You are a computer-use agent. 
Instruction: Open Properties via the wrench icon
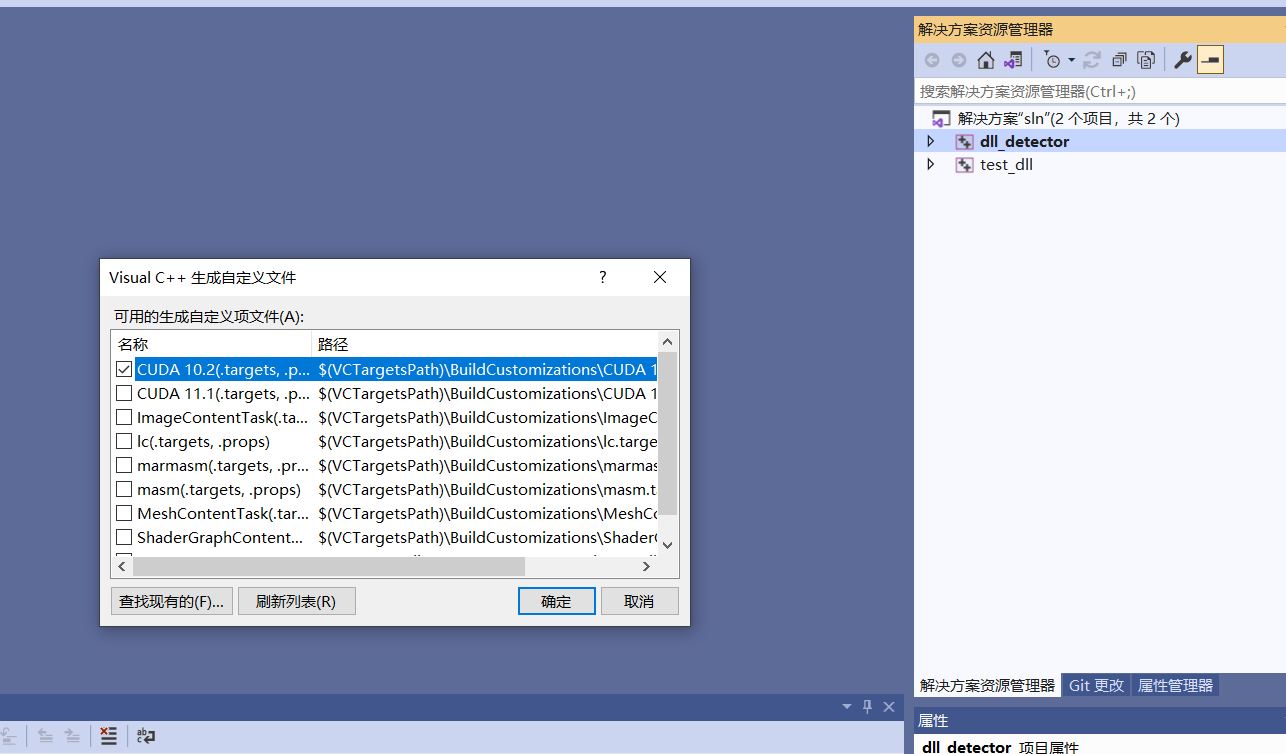(x=1182, y=60)
